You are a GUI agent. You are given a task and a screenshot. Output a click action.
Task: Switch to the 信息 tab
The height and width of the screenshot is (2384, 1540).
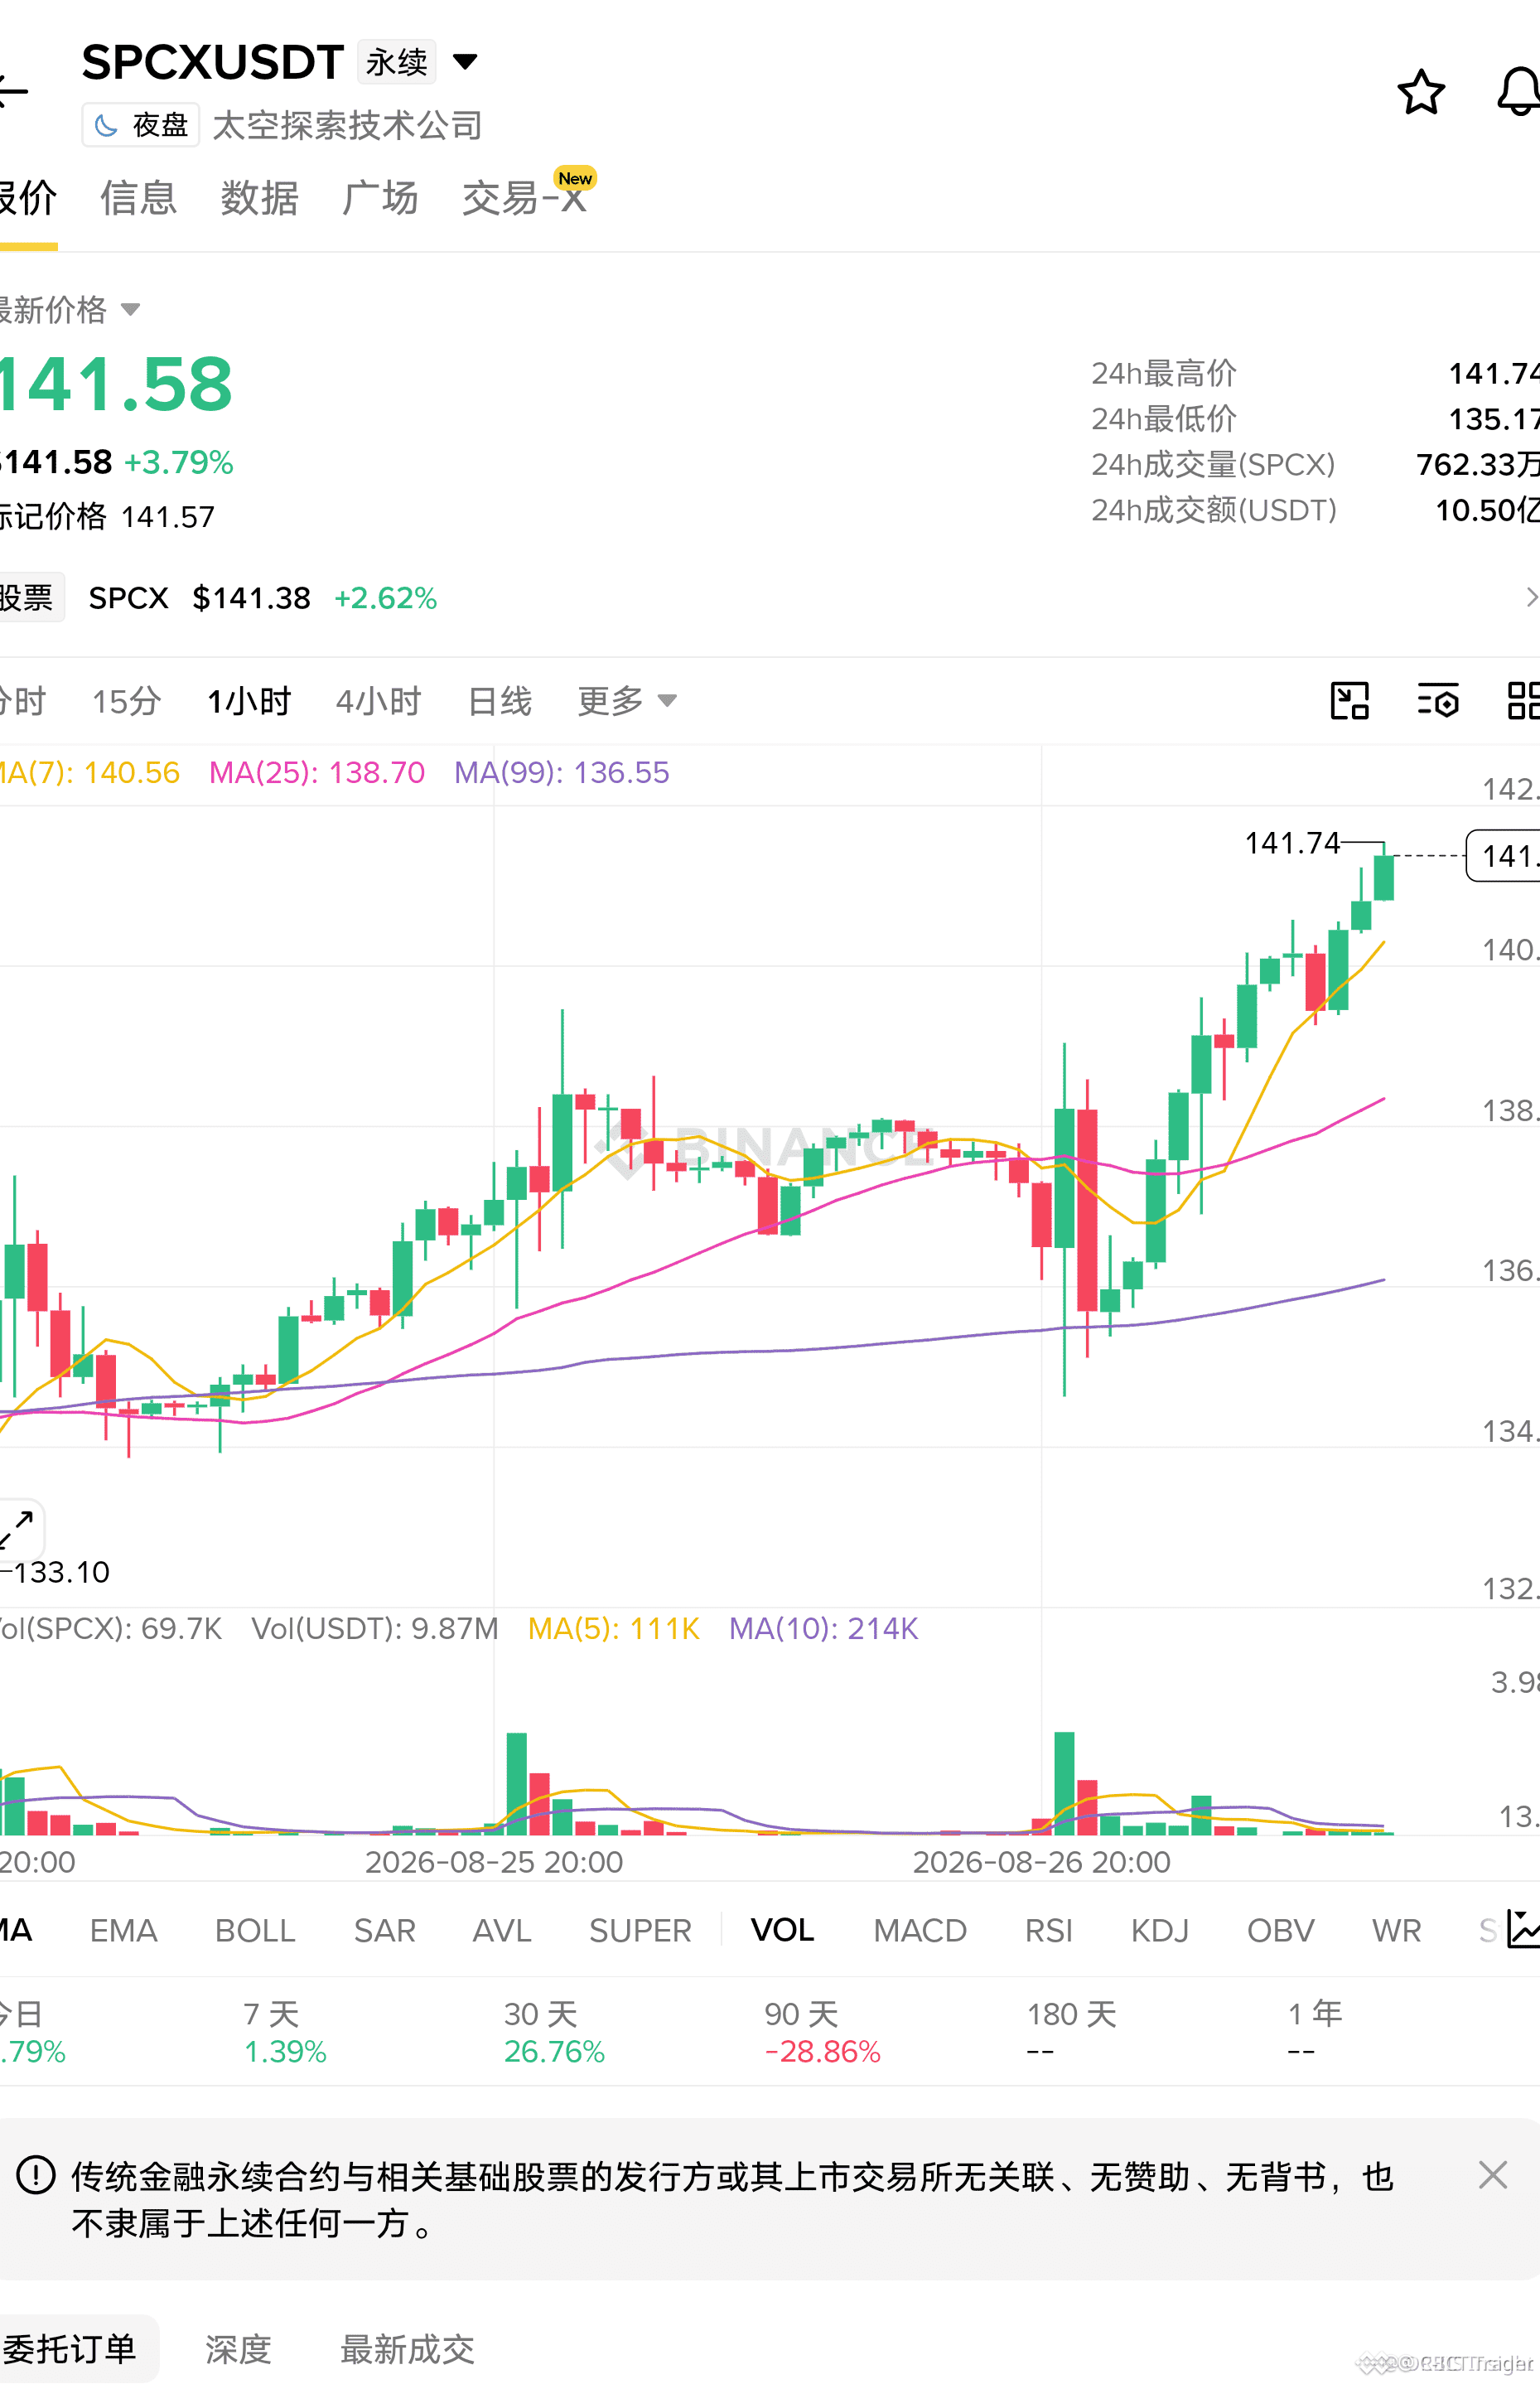138,198
